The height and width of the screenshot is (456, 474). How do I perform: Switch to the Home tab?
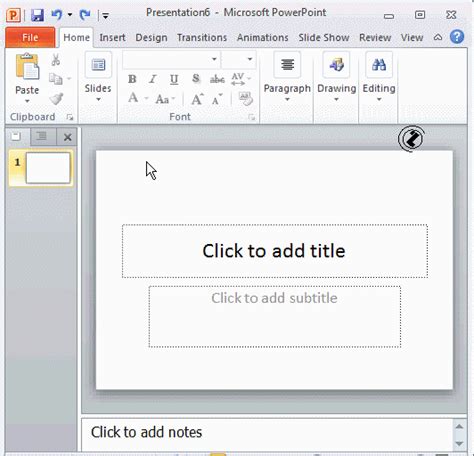coord(76,38)
